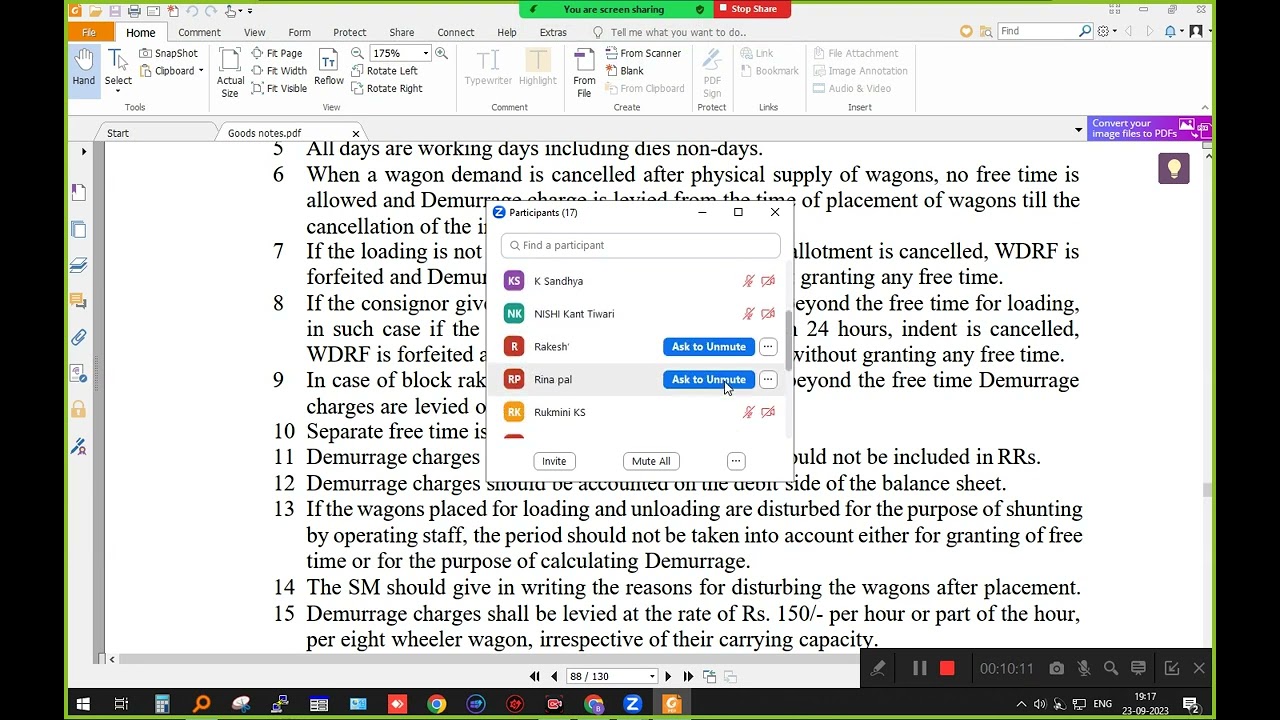Open PDF Sign tool
The width and height of the screenshot is (1280, 720).
click(712, 72)
